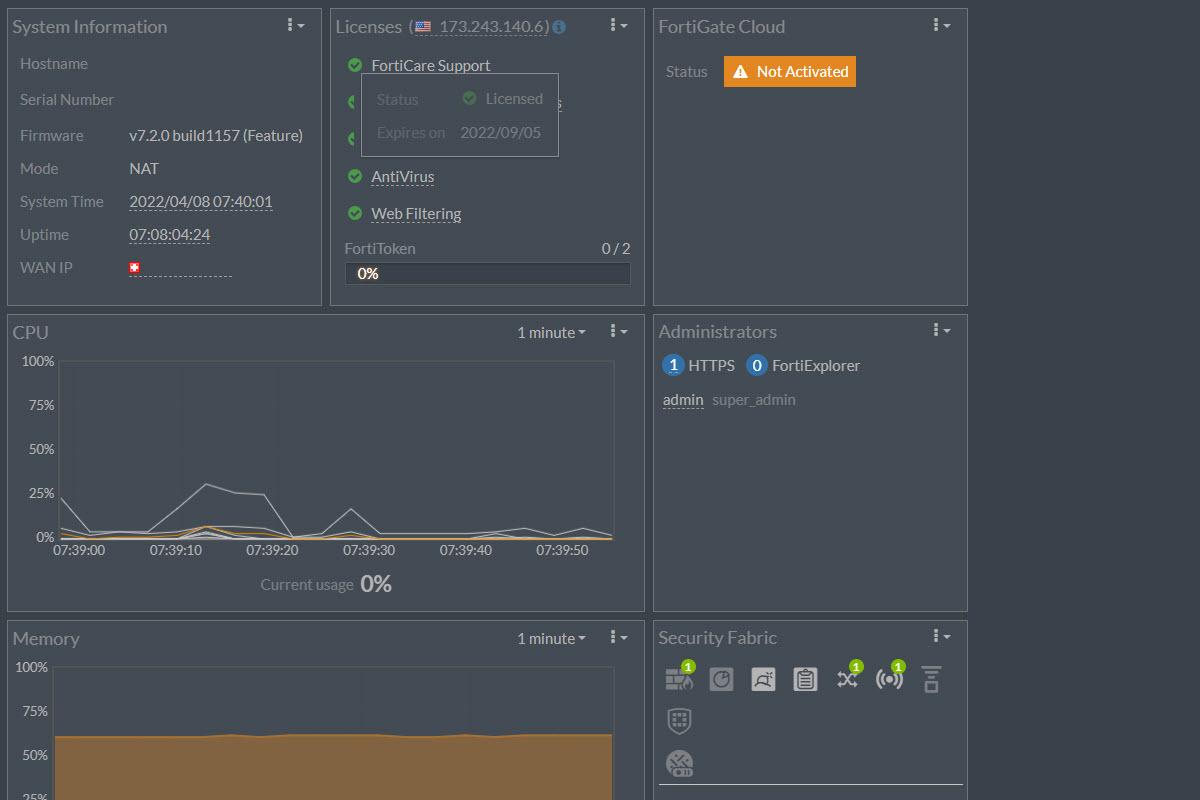This screenshot has height=800, width=1200.
Task: Click the Serial Number label
Action: point(67,100)
